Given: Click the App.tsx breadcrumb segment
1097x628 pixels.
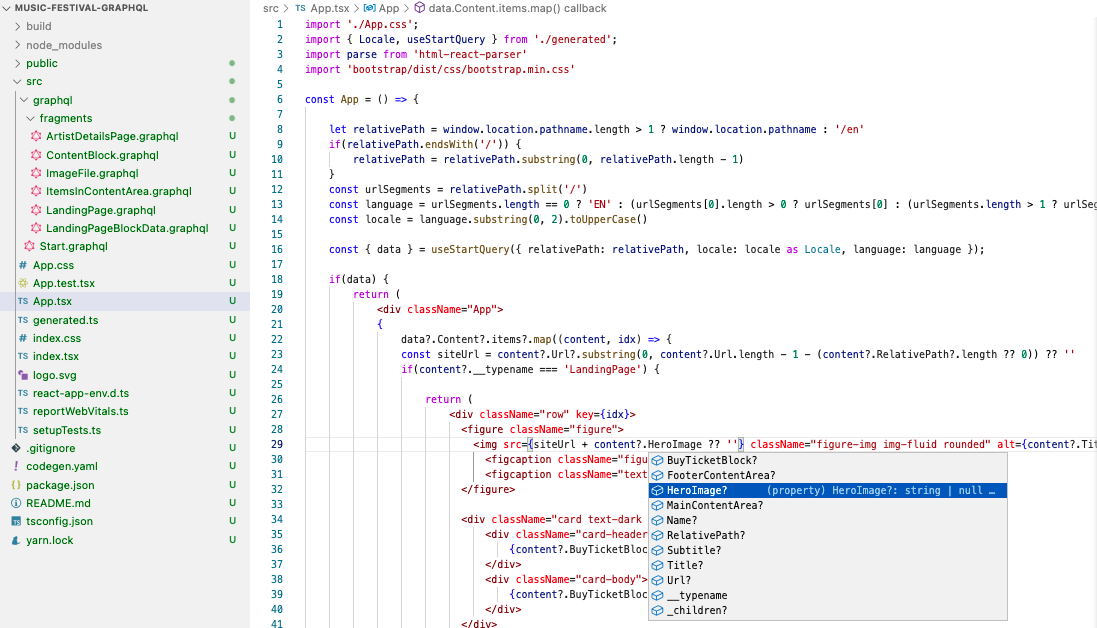Looking at the screenshot, I should click(329, 8).
